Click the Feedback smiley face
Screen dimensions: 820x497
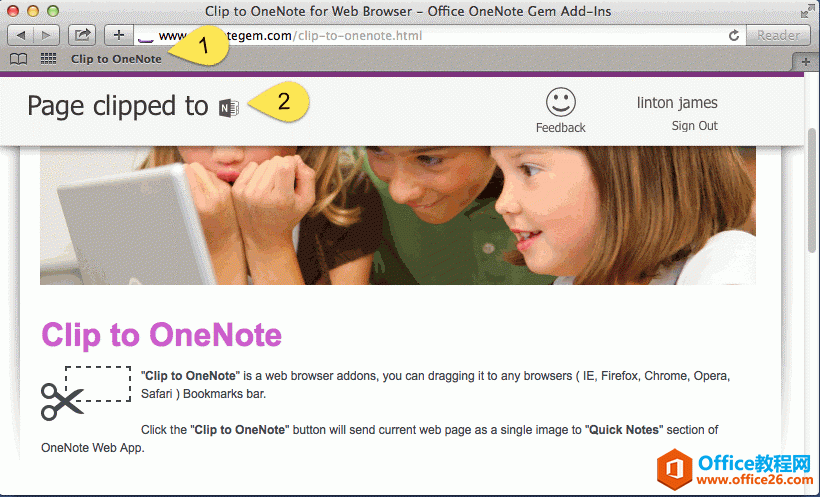coord(561,102)
